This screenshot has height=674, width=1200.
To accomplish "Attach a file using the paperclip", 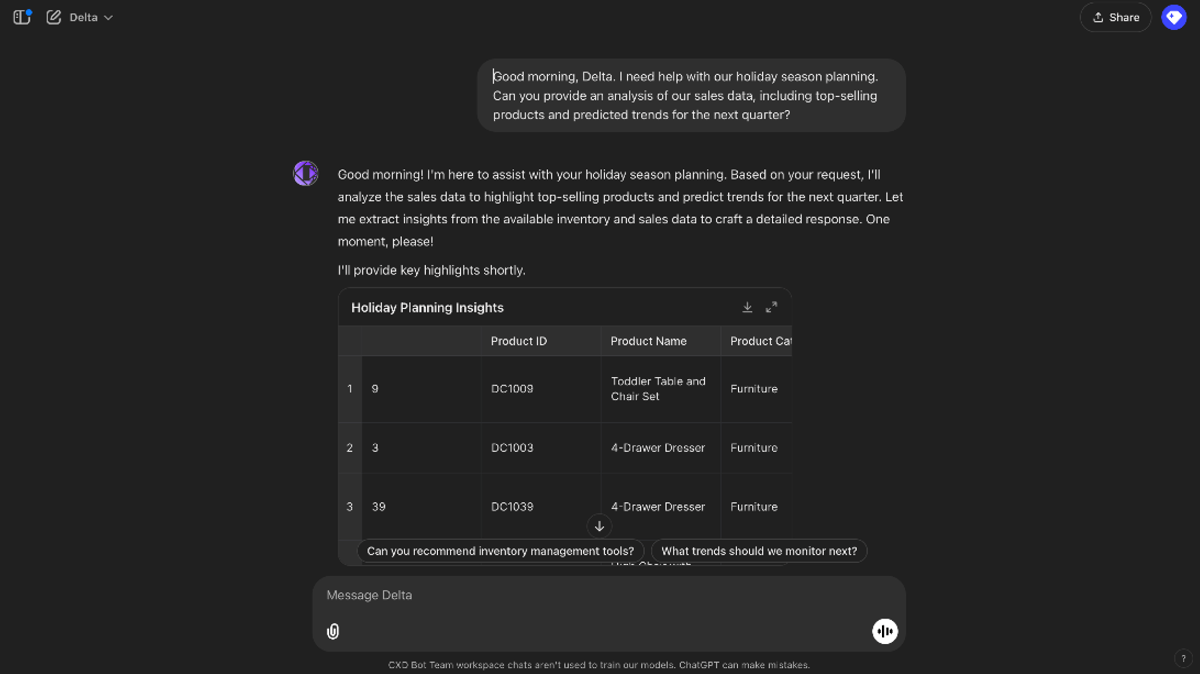I will pyautogui.click(x=333, y=631).
